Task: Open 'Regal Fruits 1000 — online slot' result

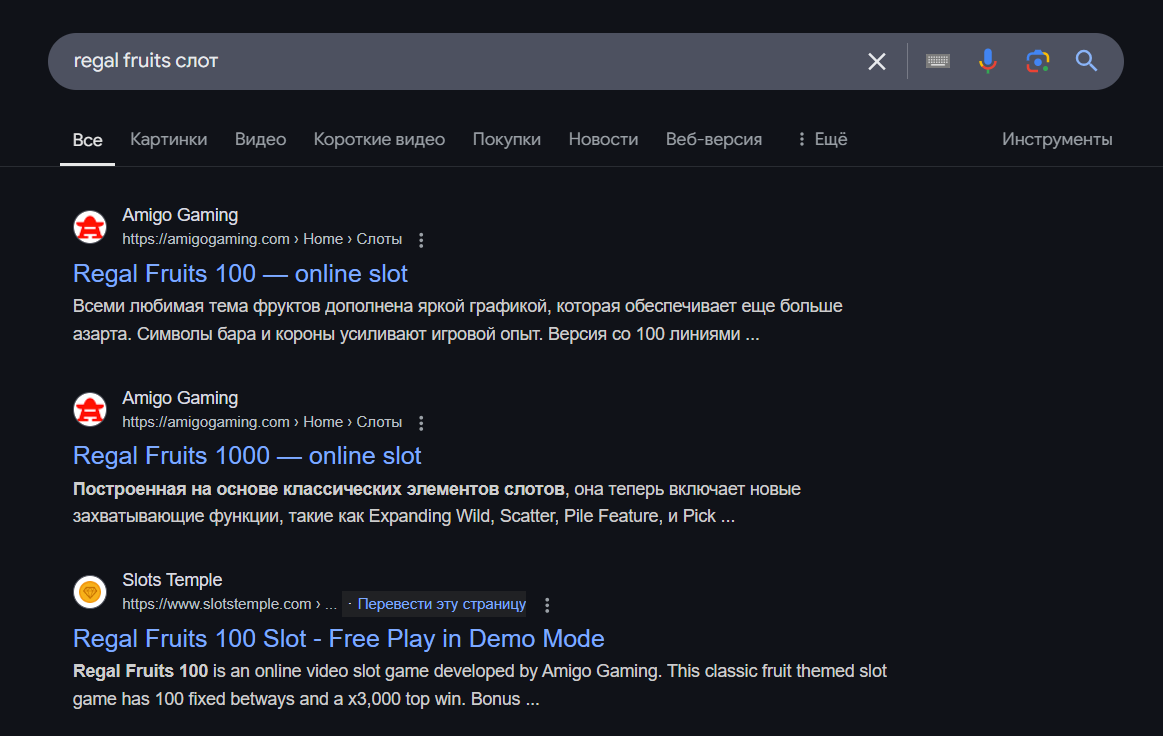Action: point(247,456)
